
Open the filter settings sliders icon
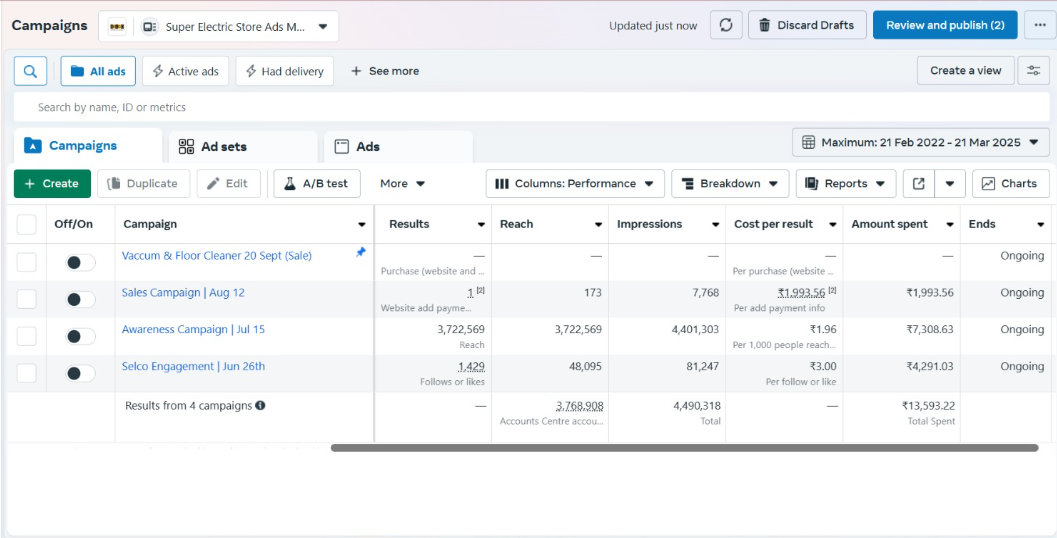click(x=1034, y=71)
